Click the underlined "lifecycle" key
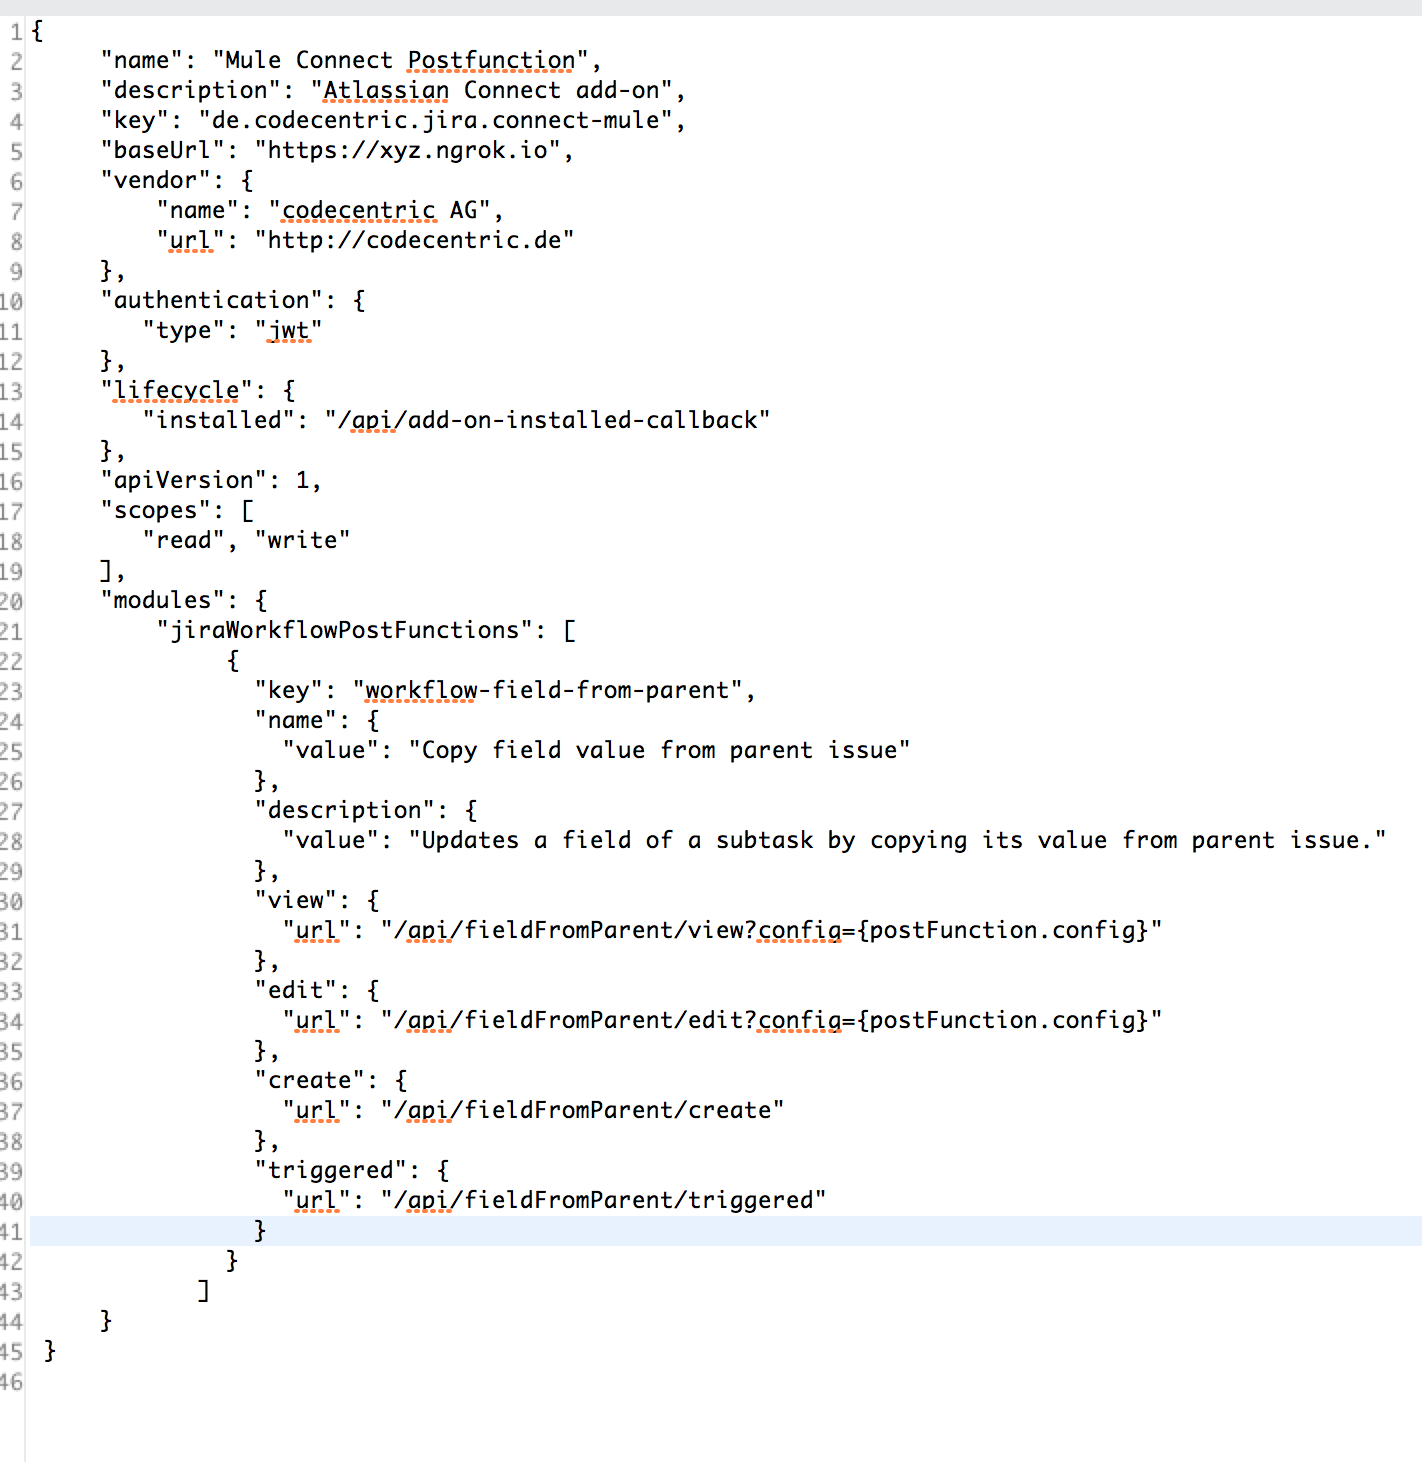The image size is (1422, 1462). 177,391
